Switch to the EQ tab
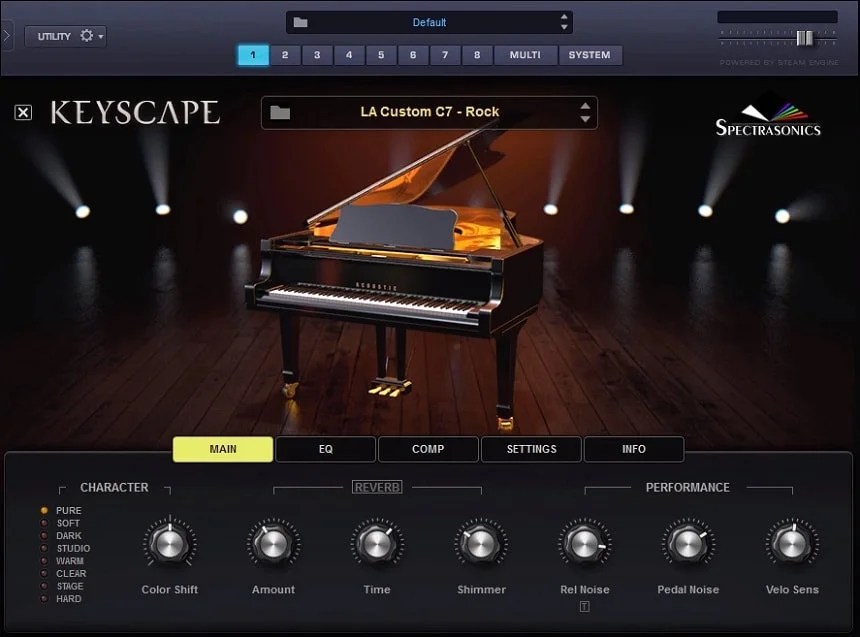This screenshot has width=860, height=637. (x=325, y=449)
